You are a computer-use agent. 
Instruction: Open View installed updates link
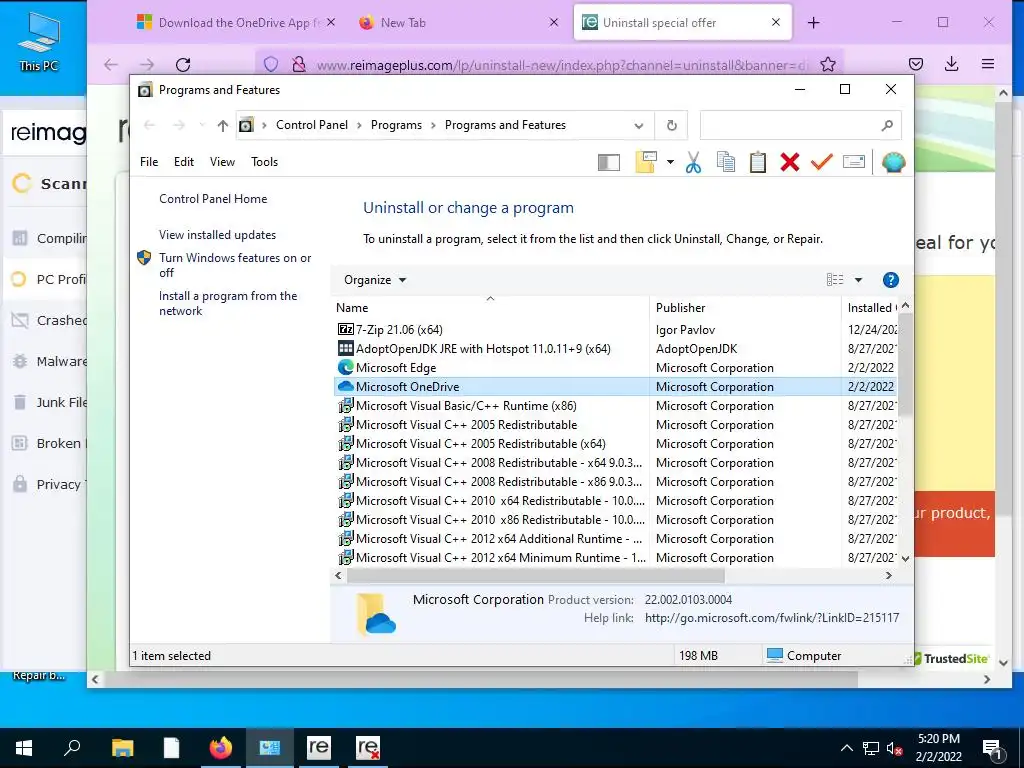tap(217, 234)
